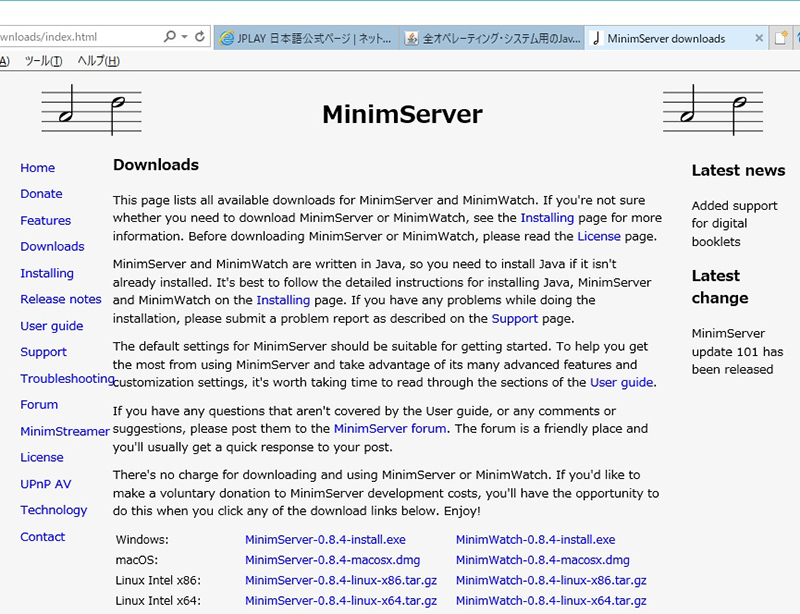Download MinimWatch-0.8.4-macosx.dmg for macOS
Screen dimensions: 800x614
(x=543, y=560)
